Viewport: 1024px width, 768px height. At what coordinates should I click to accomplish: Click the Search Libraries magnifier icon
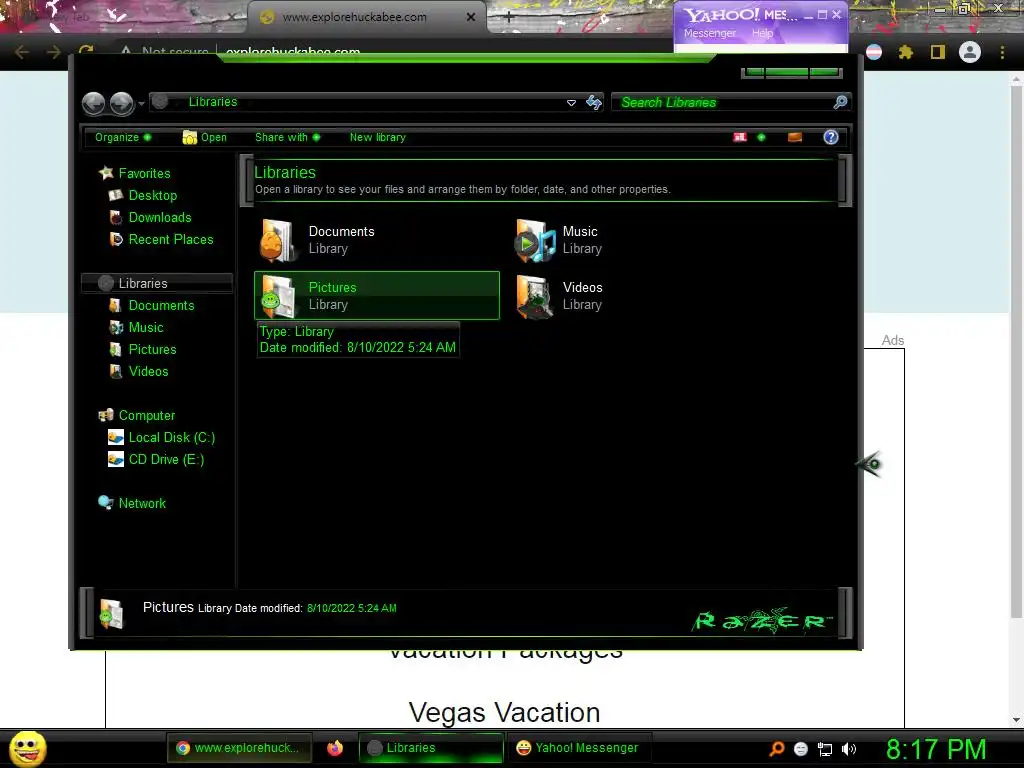pos(840,102)
